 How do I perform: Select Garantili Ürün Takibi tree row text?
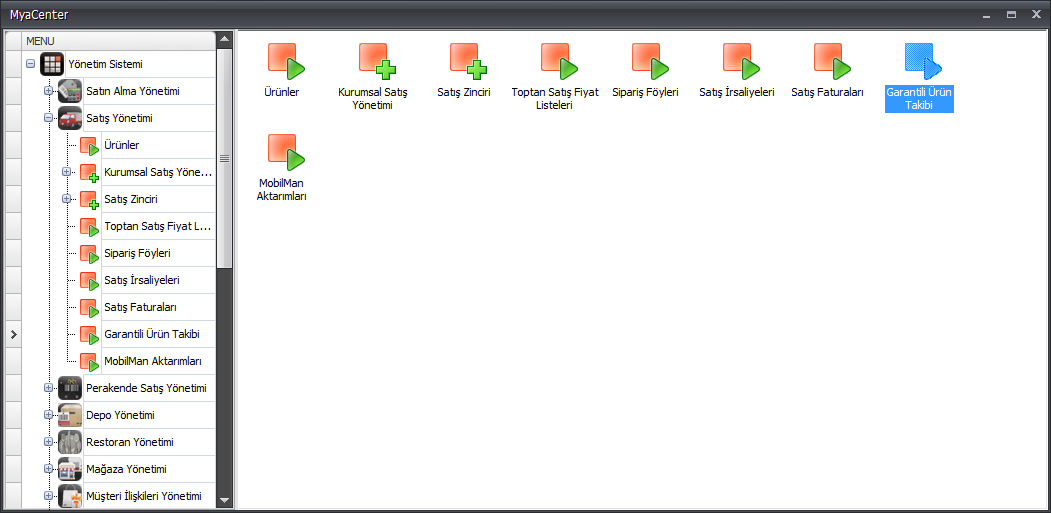pyautogui.click(x=152, y=334)
